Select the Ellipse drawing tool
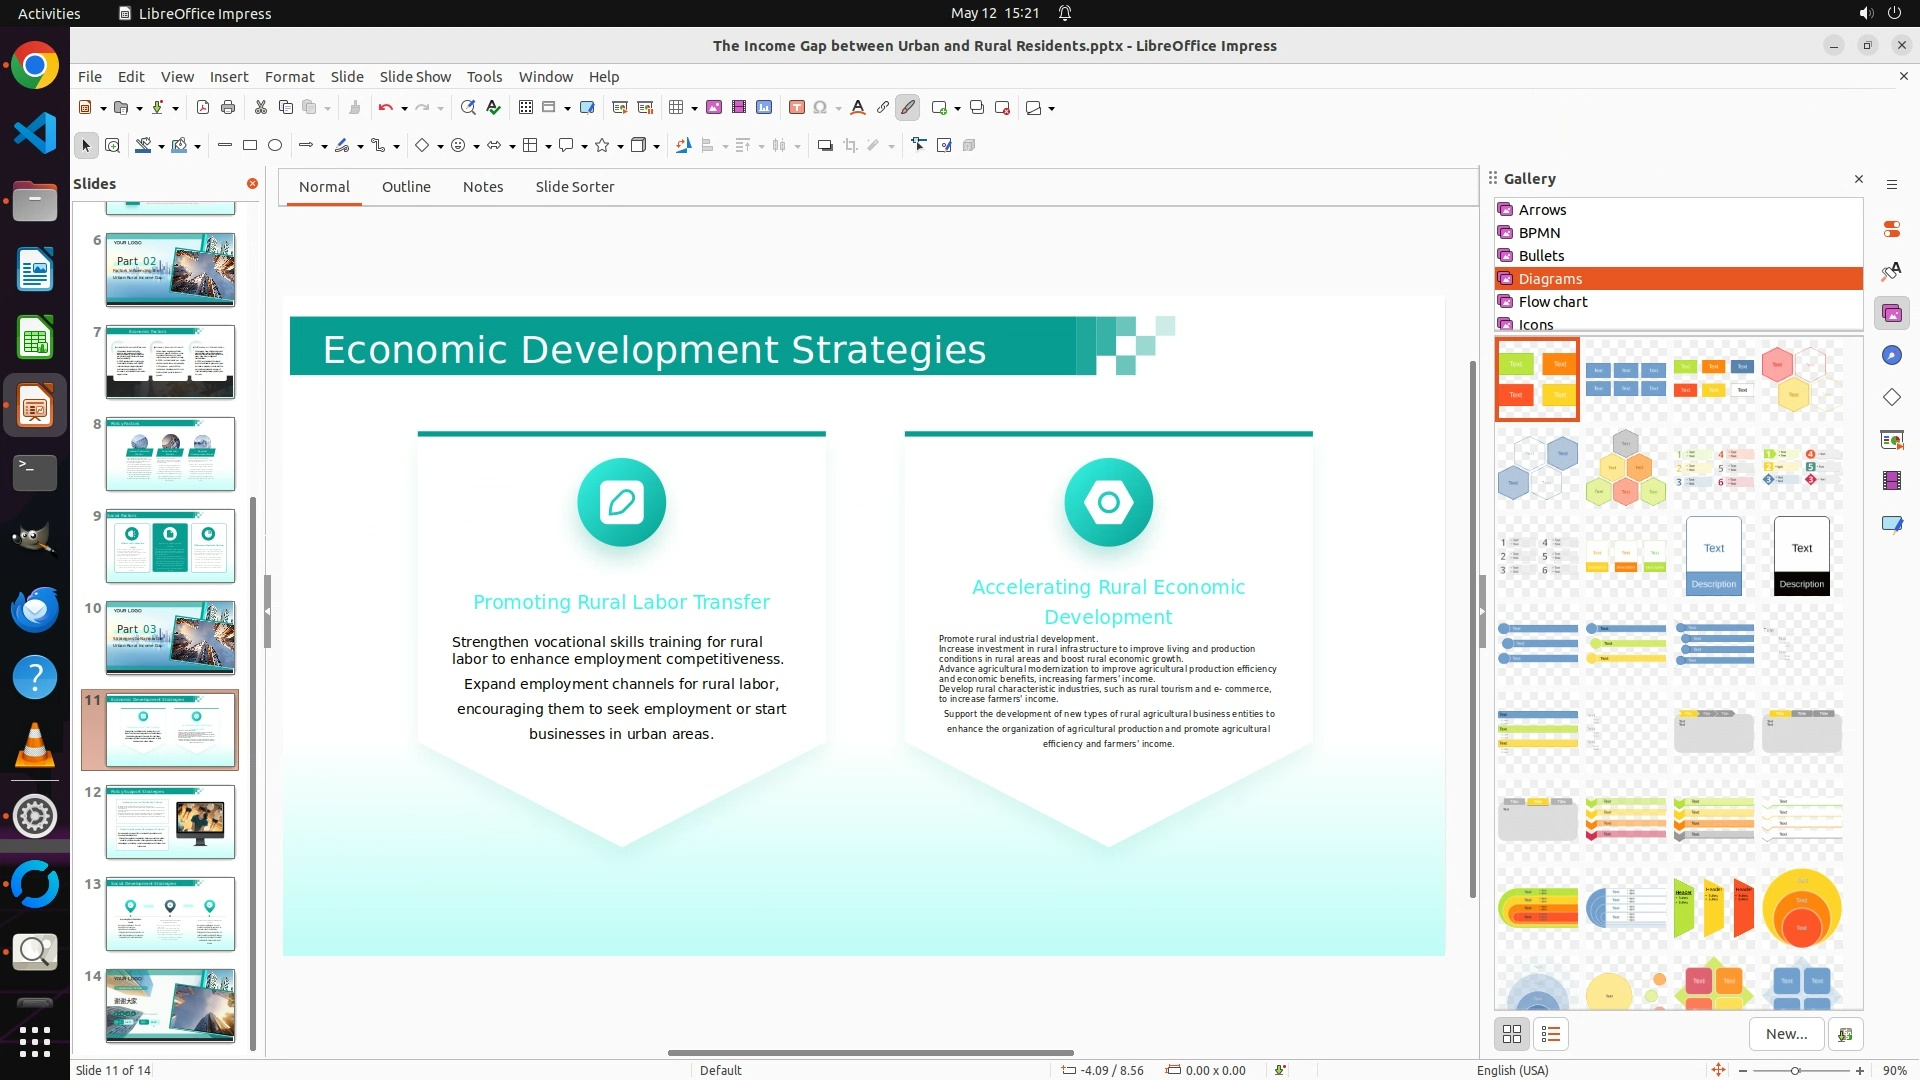Viewport: 1920px width, 1080px height. tap(275, 146)
